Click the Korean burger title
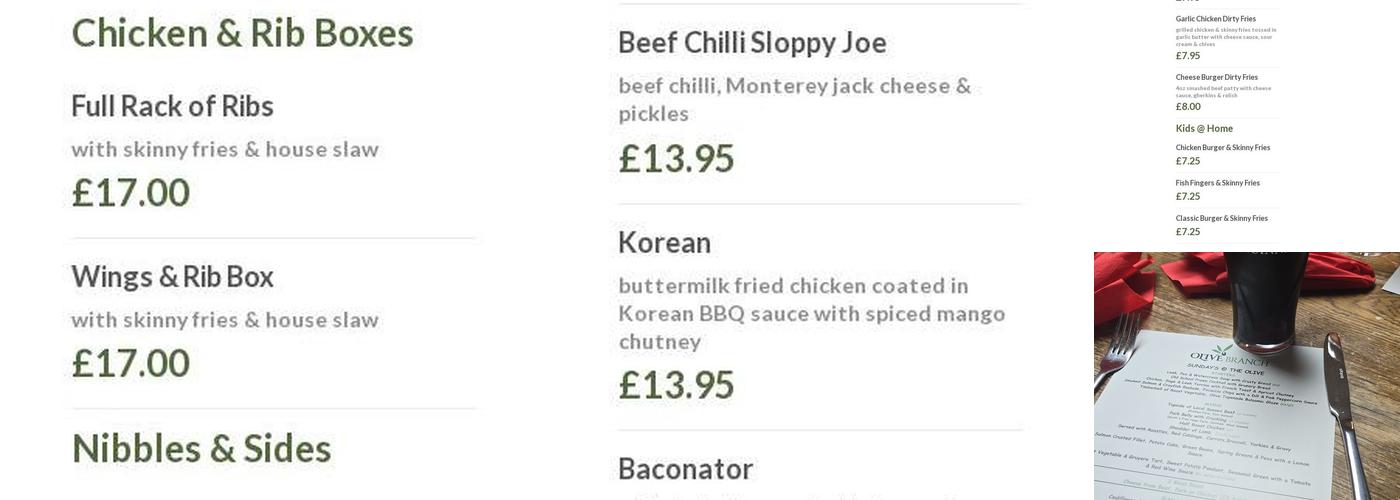The width and height of the screenshot is (1400, 500). pyautogui.click(x=664, y=243)
